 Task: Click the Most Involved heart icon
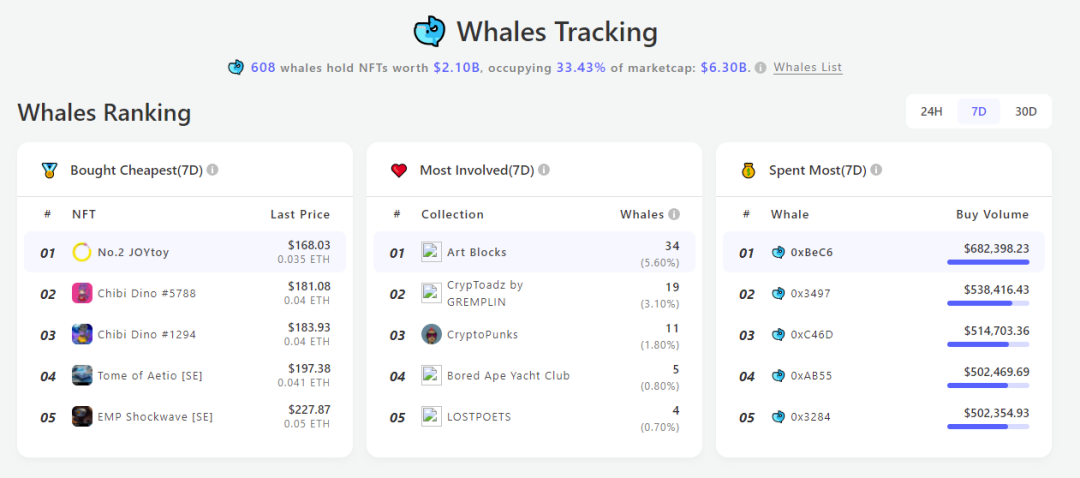click(x=399, y=170)
